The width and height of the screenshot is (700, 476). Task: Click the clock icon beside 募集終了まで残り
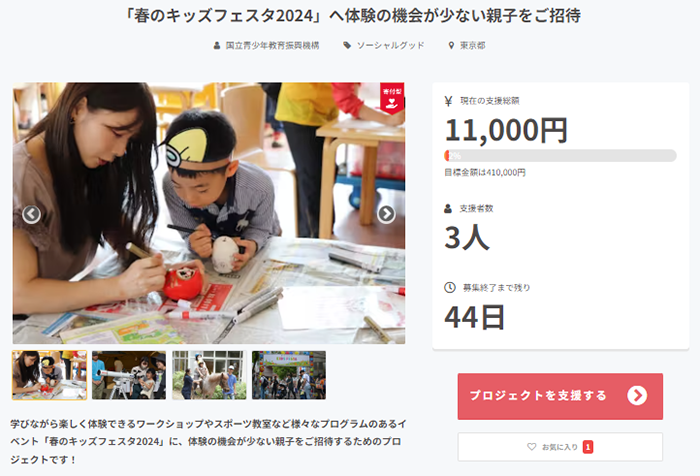point(450,288)
